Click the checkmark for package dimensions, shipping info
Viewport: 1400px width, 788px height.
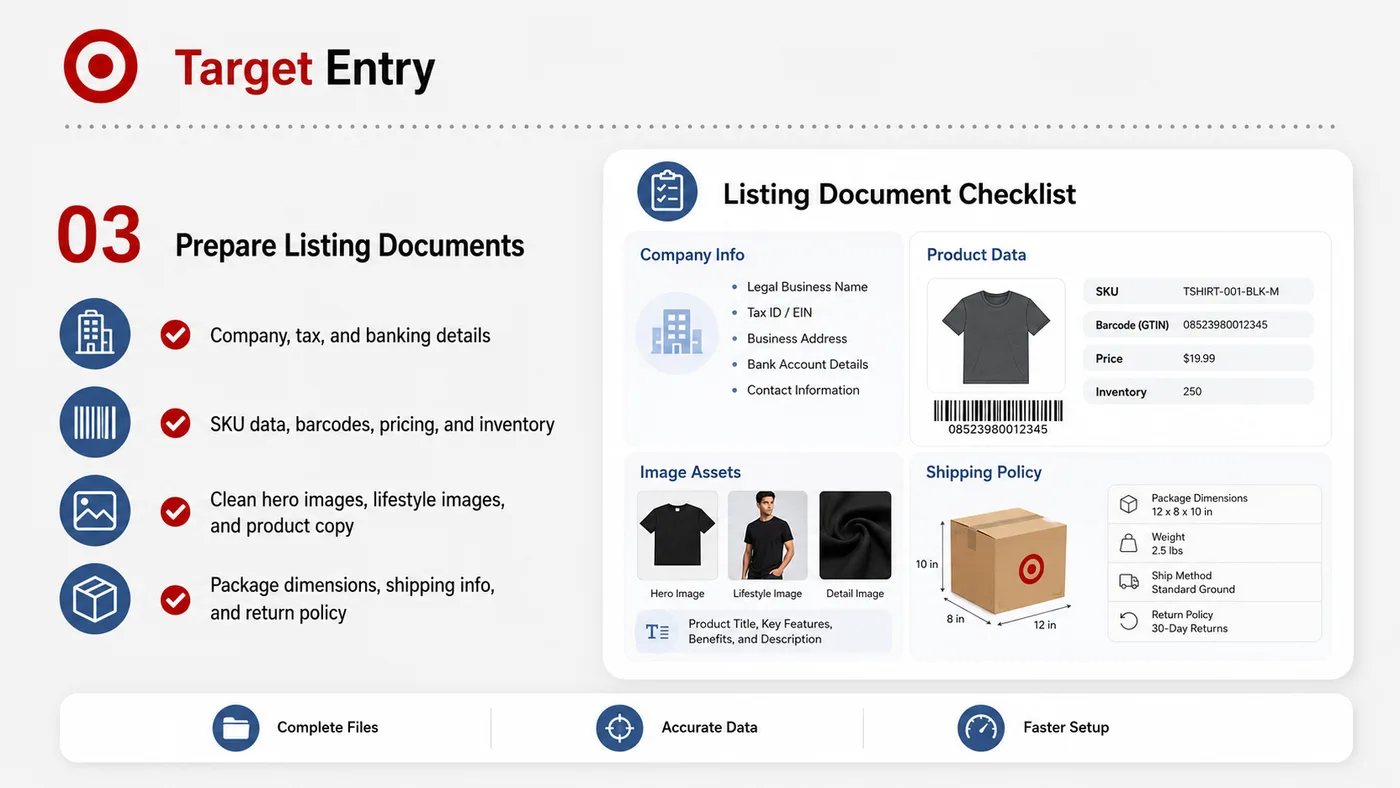[x=175, y=600]
